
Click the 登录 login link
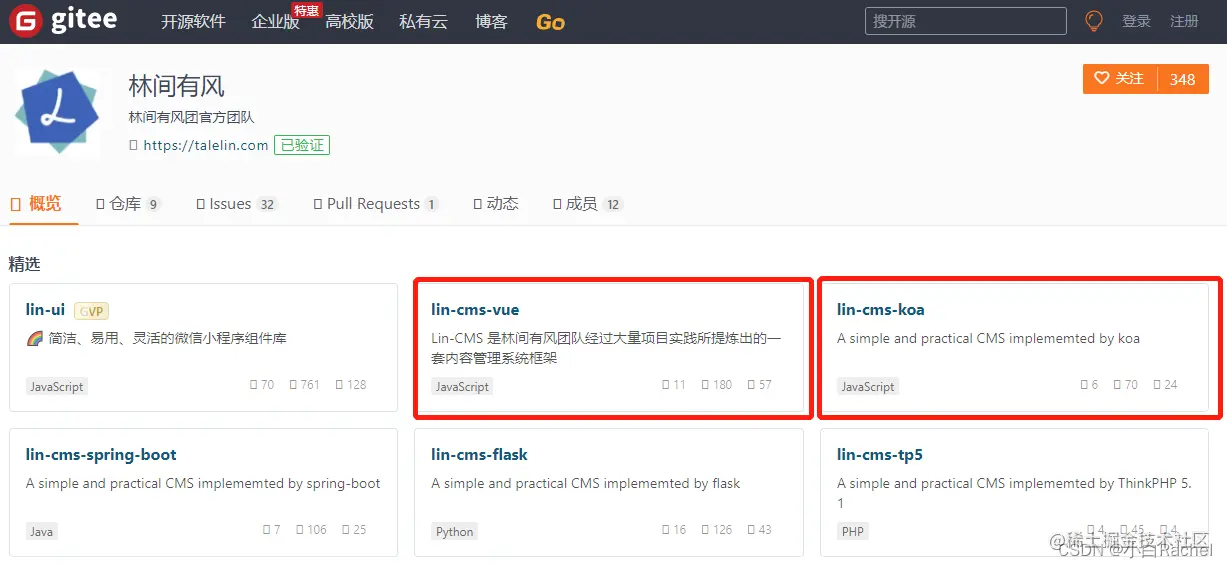pos(1136,21)
